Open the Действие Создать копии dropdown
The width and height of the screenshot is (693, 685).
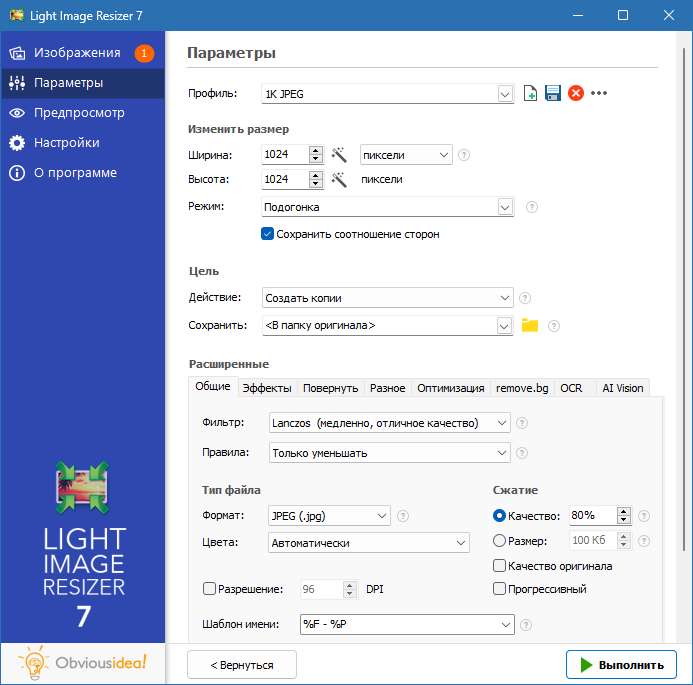(388, 298)
